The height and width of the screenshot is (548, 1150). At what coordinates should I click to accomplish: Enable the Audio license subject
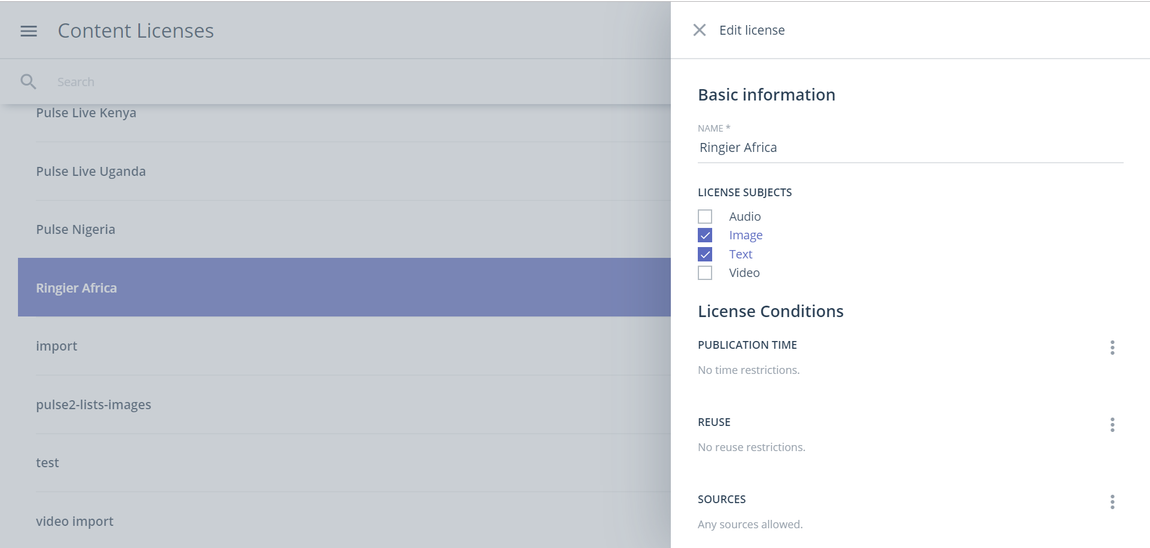[x=705, y=216]
